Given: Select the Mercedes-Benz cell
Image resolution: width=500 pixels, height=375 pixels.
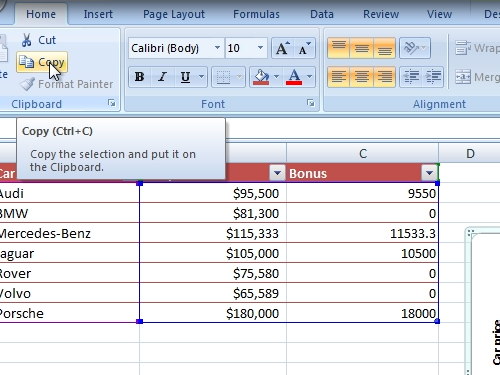Looking at the screenshot, I should pyautogui.click(x=69, y=233).
